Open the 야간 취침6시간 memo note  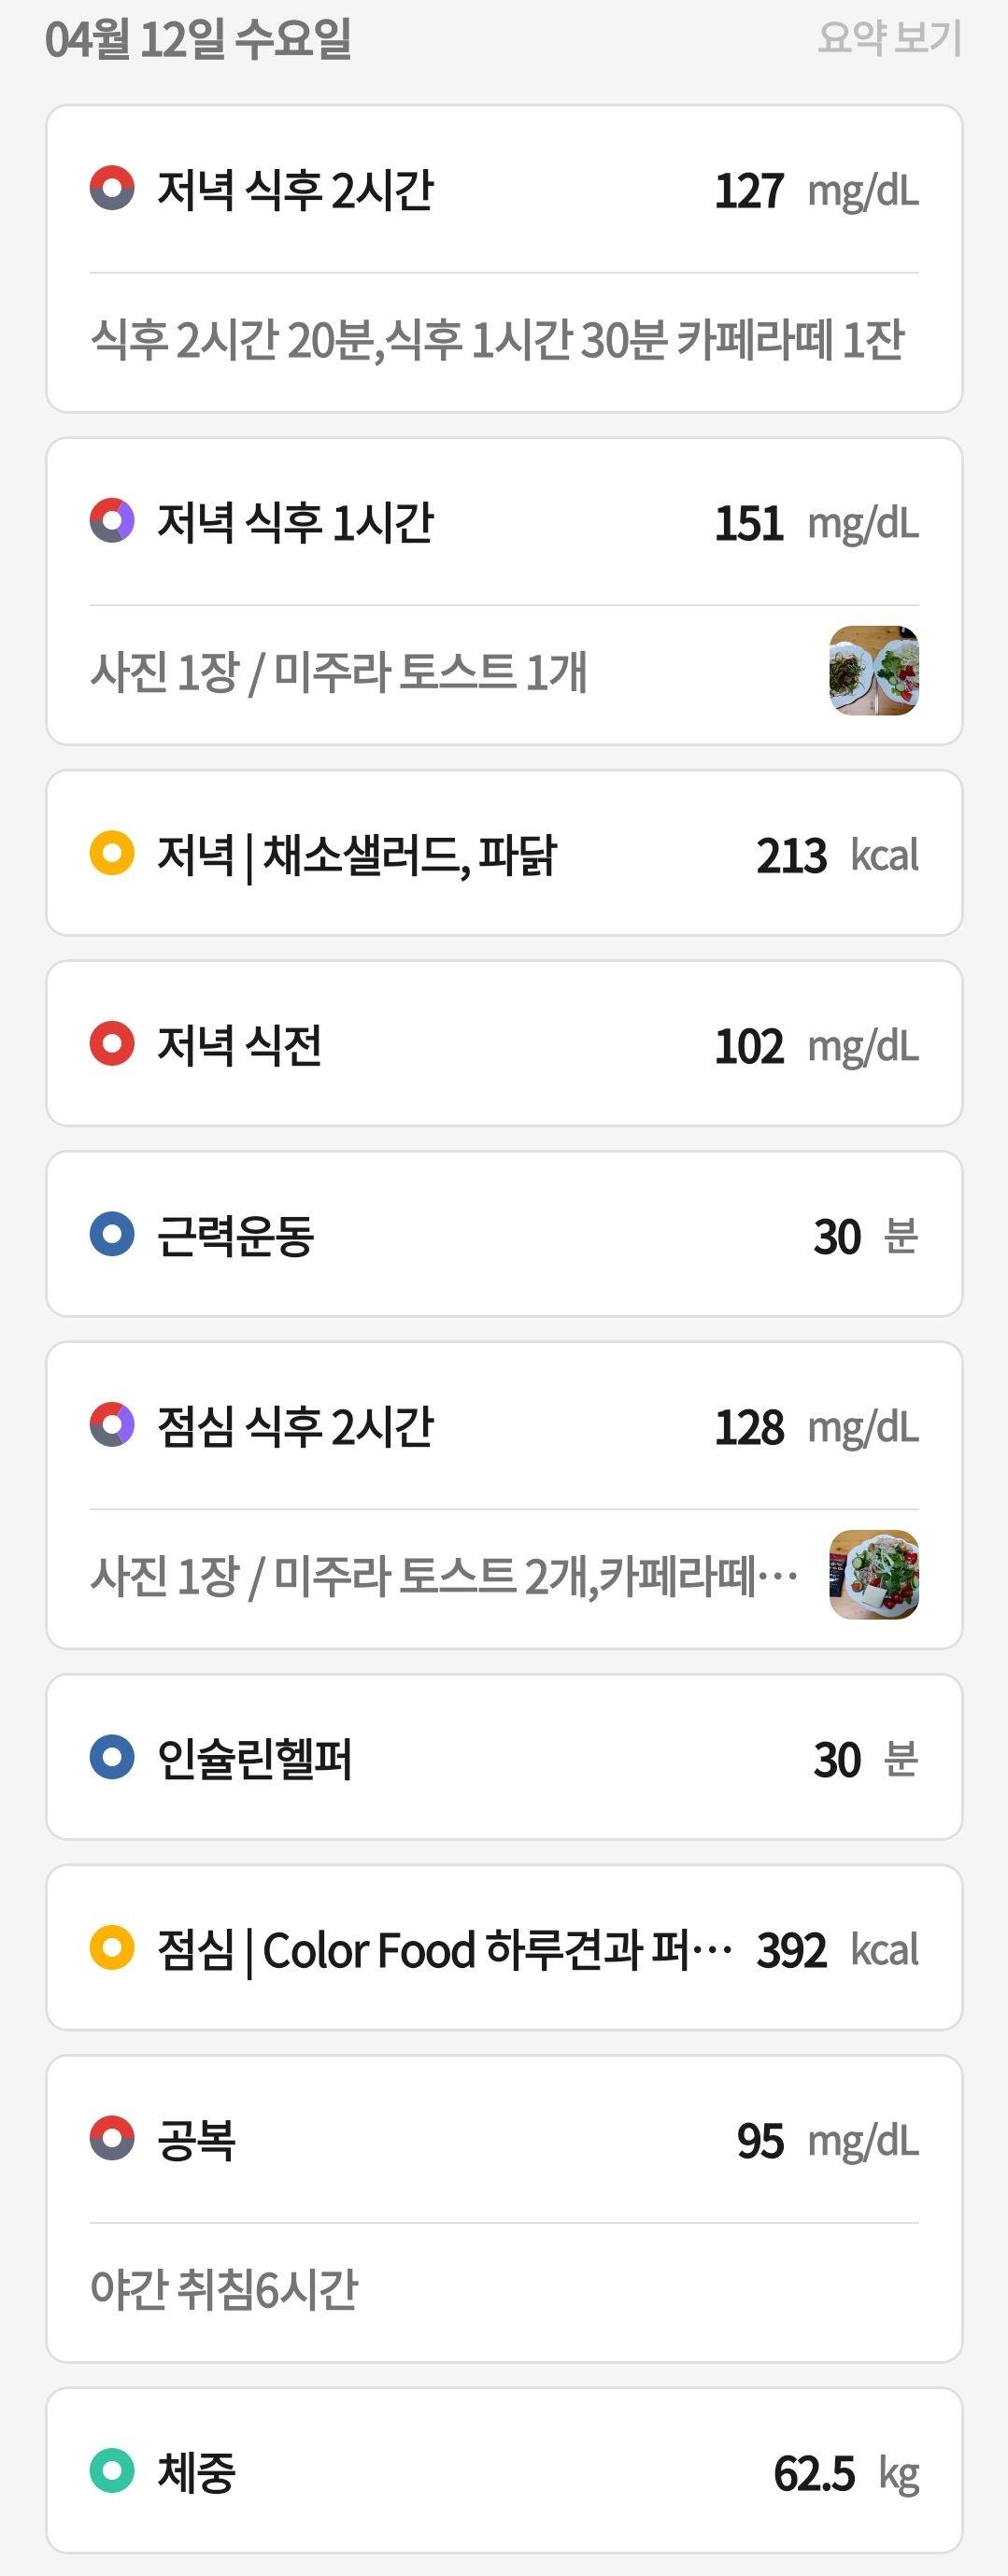(224, 2289)
